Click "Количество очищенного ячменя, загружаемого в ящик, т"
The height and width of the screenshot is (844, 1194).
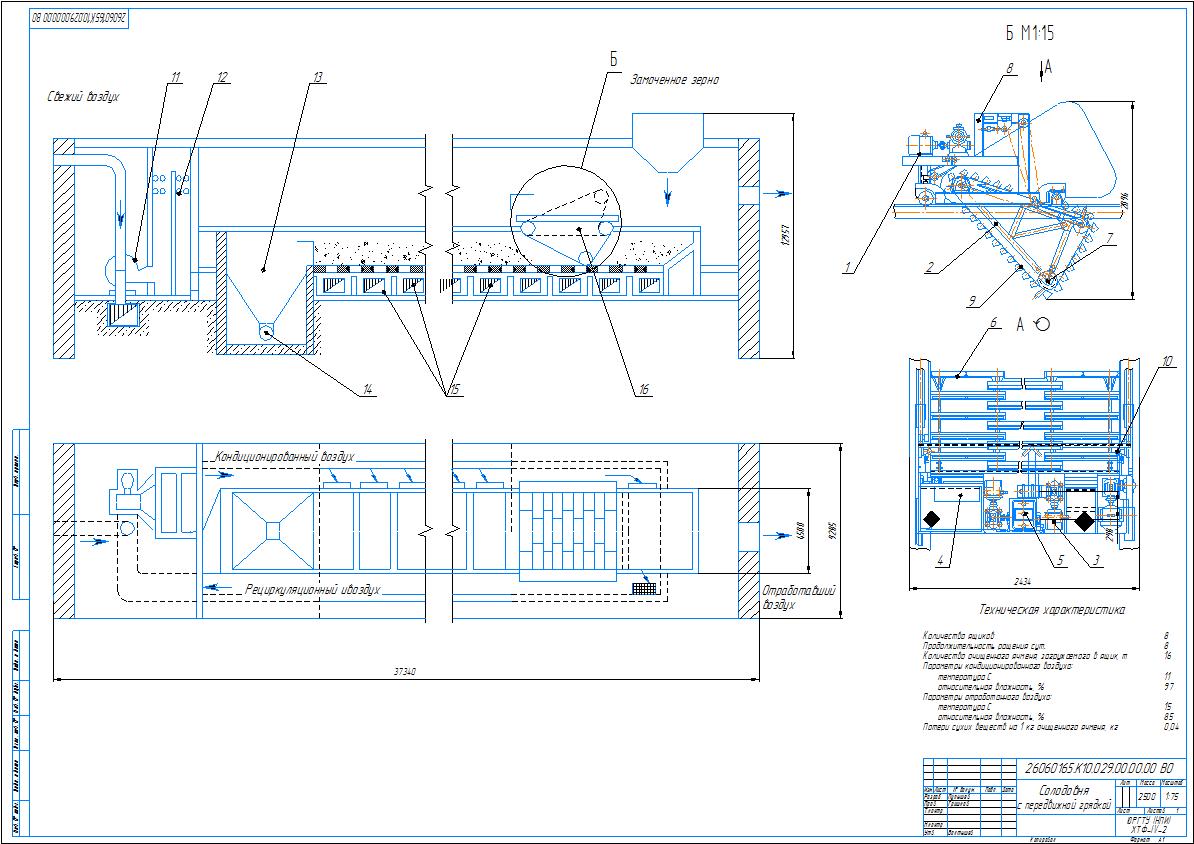coord(1025,656)
